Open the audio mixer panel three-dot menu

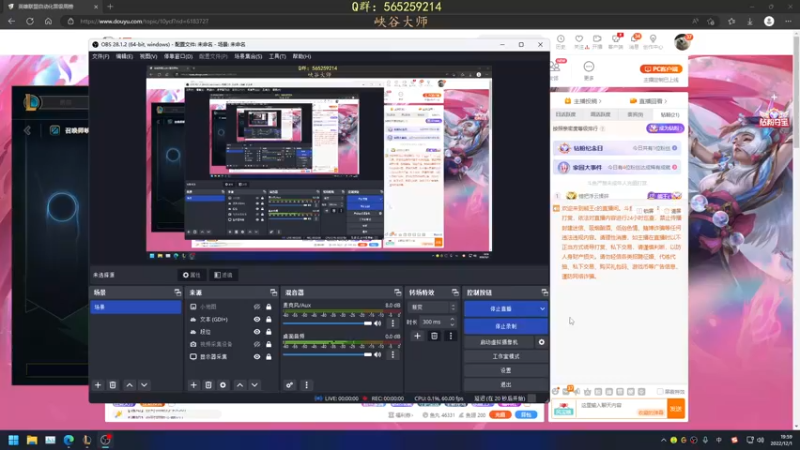click(x=306, y=385)
